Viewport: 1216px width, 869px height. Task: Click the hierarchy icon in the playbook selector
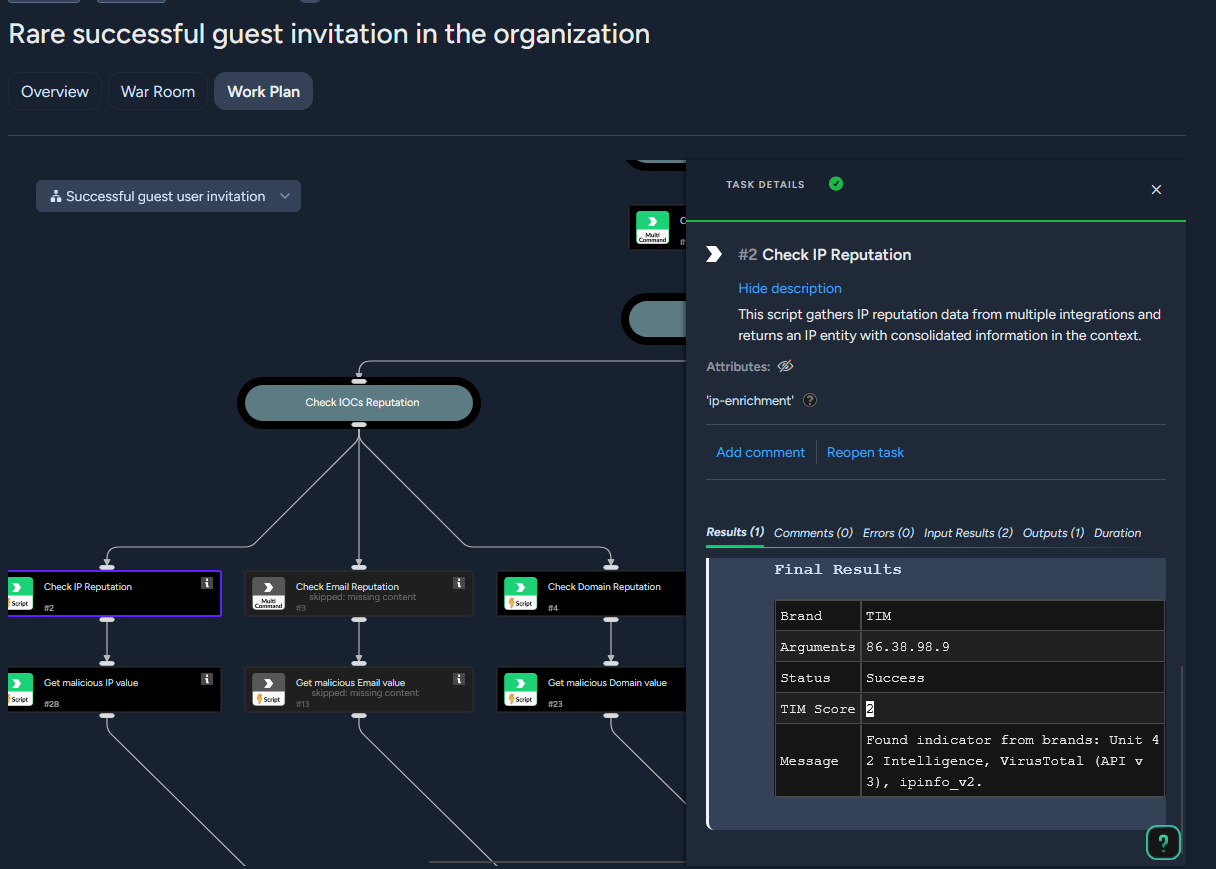click(56, 196)
